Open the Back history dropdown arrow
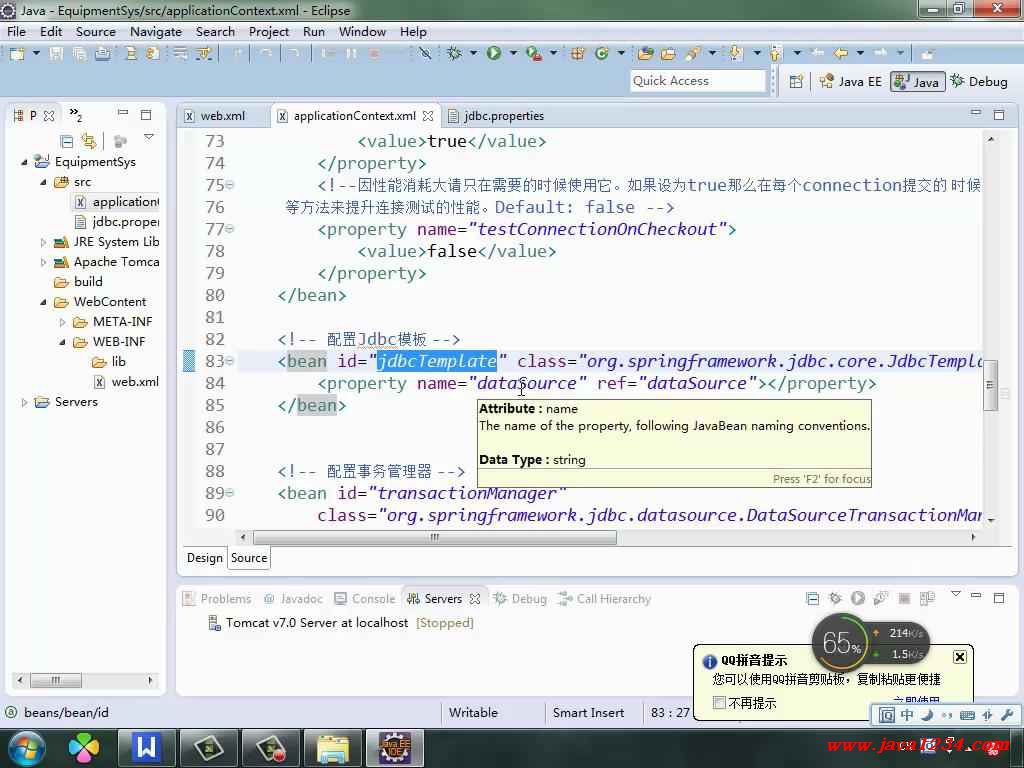 click(860, 53)
